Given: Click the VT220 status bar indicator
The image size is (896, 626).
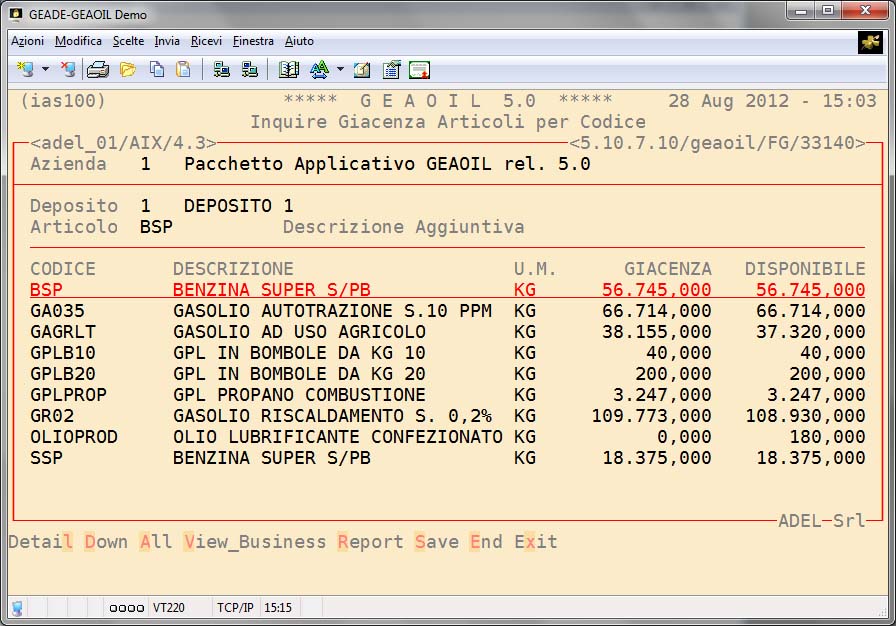Looking at the screenshot, I should tap(169, 607).
